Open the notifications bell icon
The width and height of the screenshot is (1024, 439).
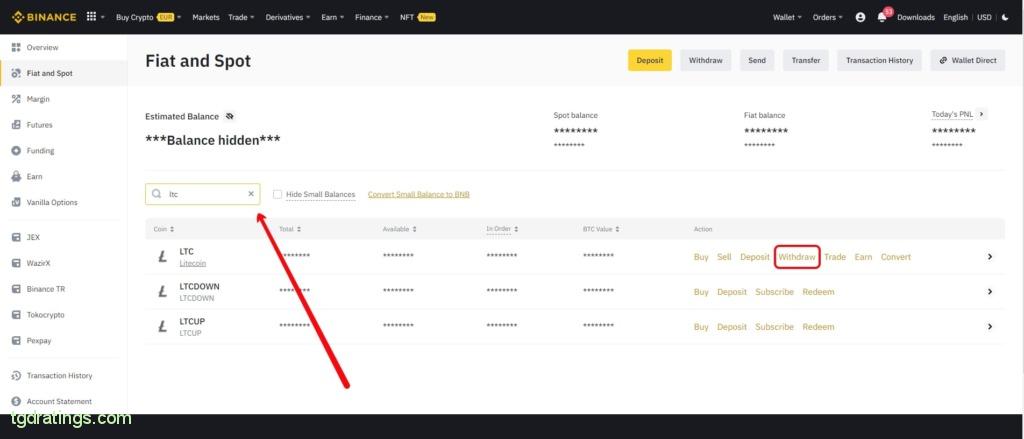coord(882,18)
